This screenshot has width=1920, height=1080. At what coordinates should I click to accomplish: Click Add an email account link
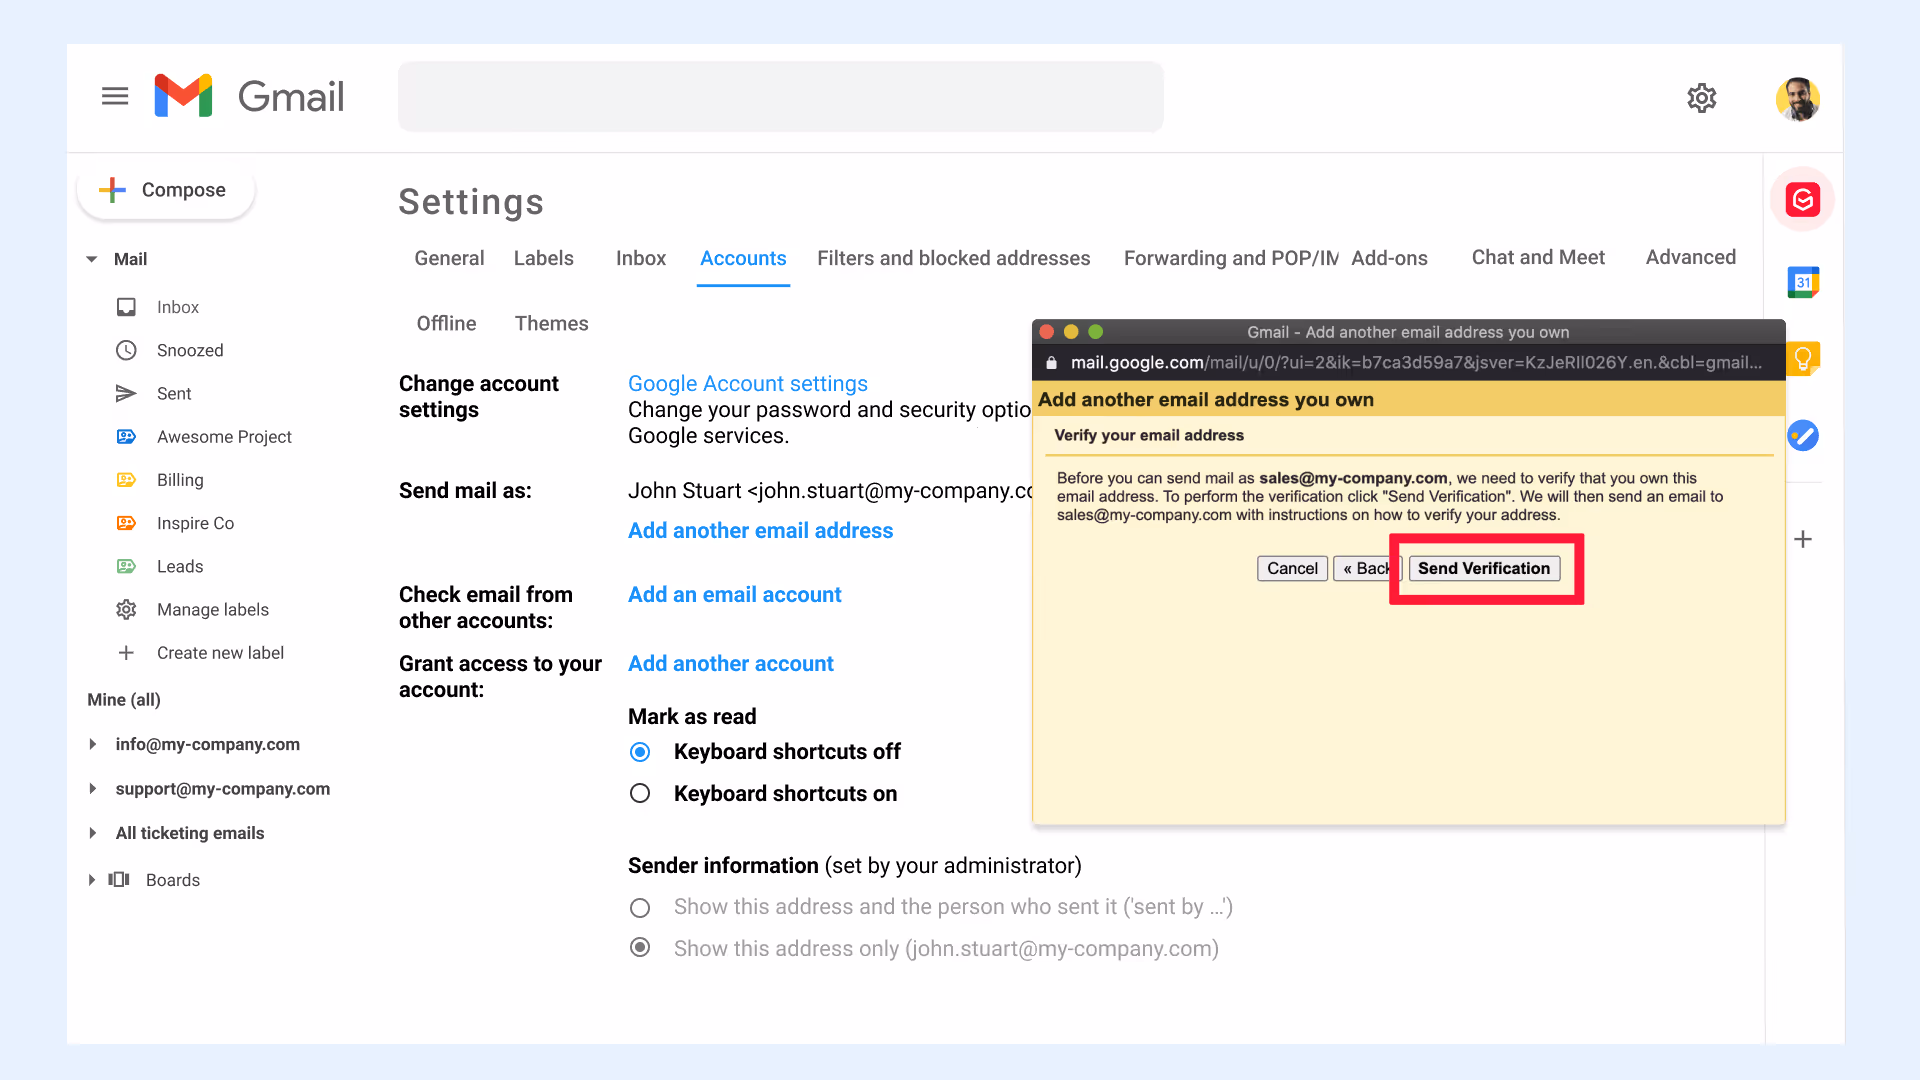(734, 594)
